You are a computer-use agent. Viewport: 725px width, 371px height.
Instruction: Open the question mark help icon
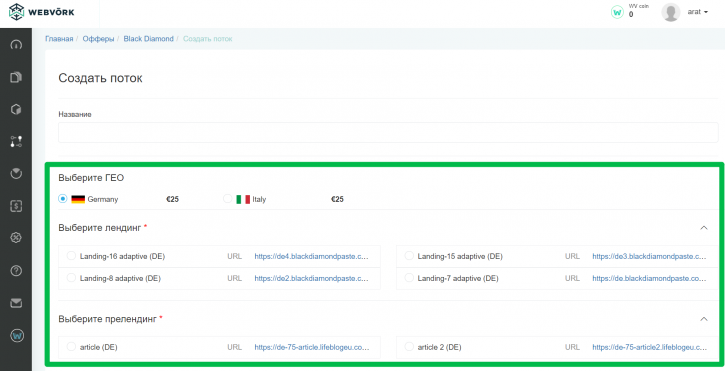coord(16,271)
